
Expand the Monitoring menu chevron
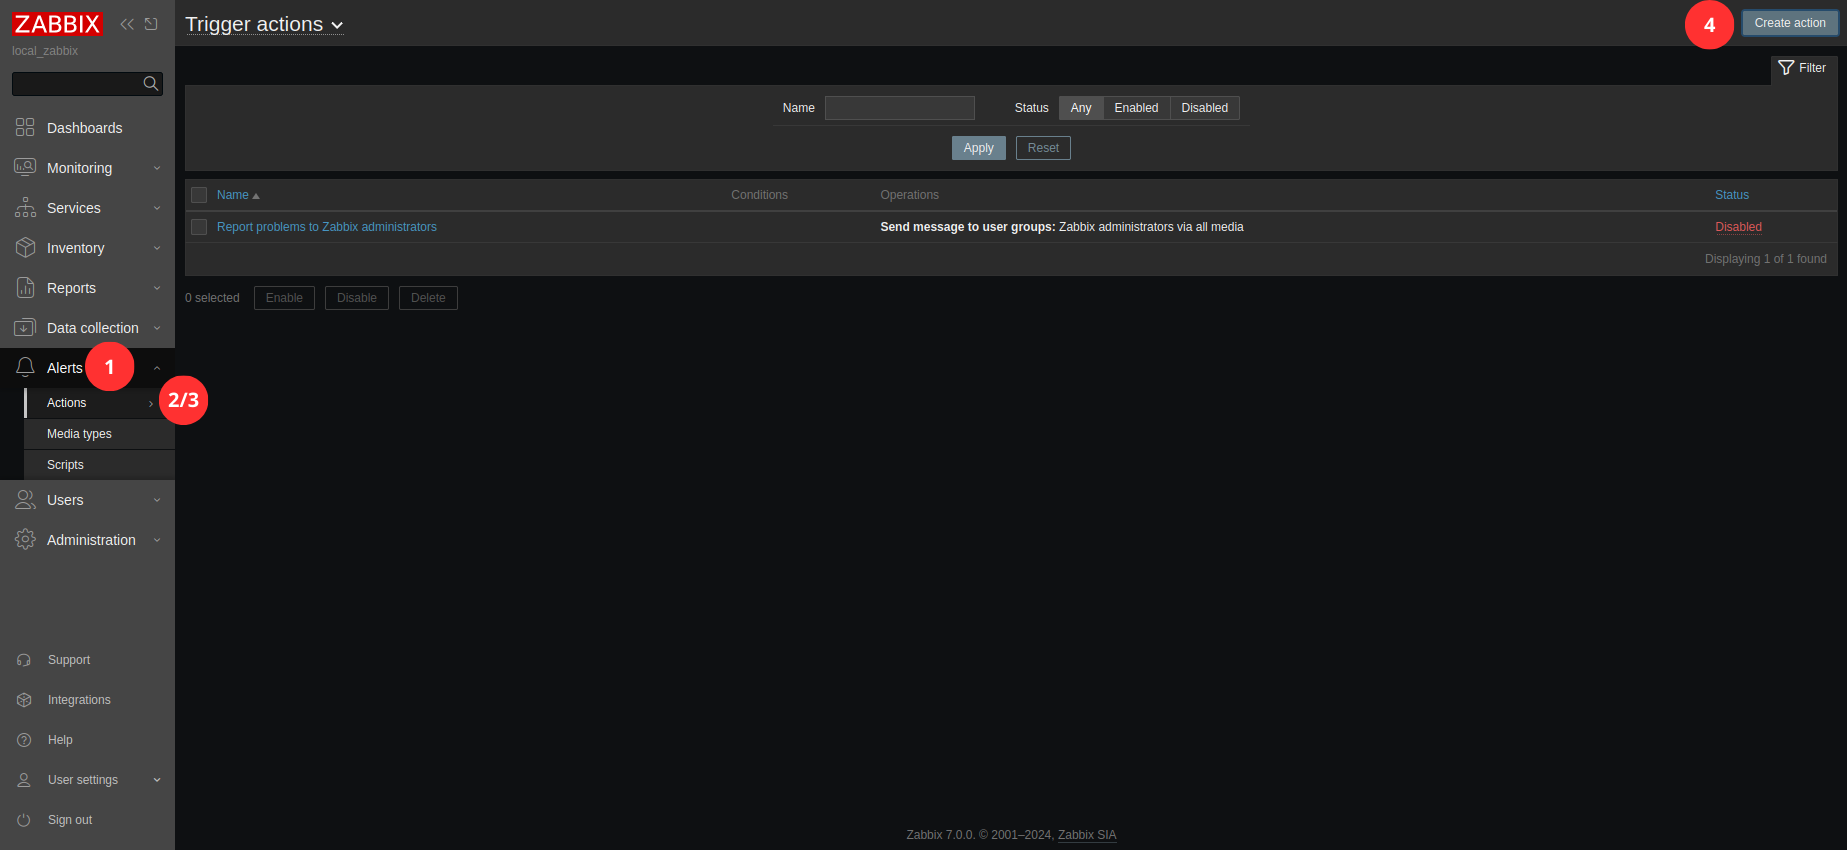point(157,168)
